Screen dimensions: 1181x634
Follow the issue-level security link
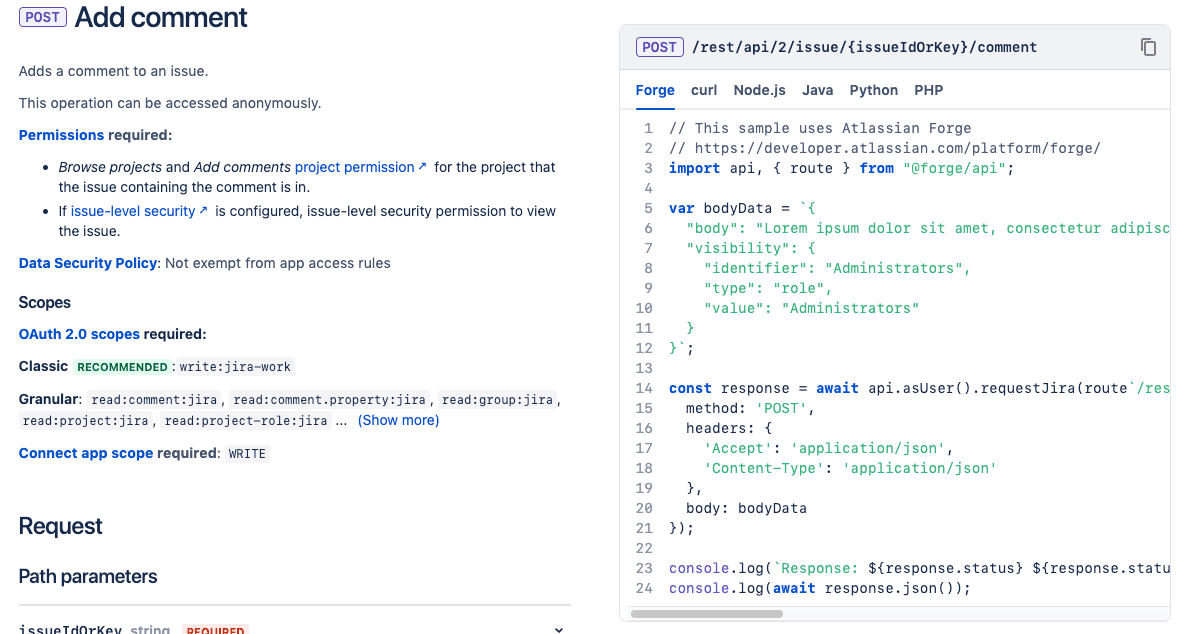tap(133, 212)
